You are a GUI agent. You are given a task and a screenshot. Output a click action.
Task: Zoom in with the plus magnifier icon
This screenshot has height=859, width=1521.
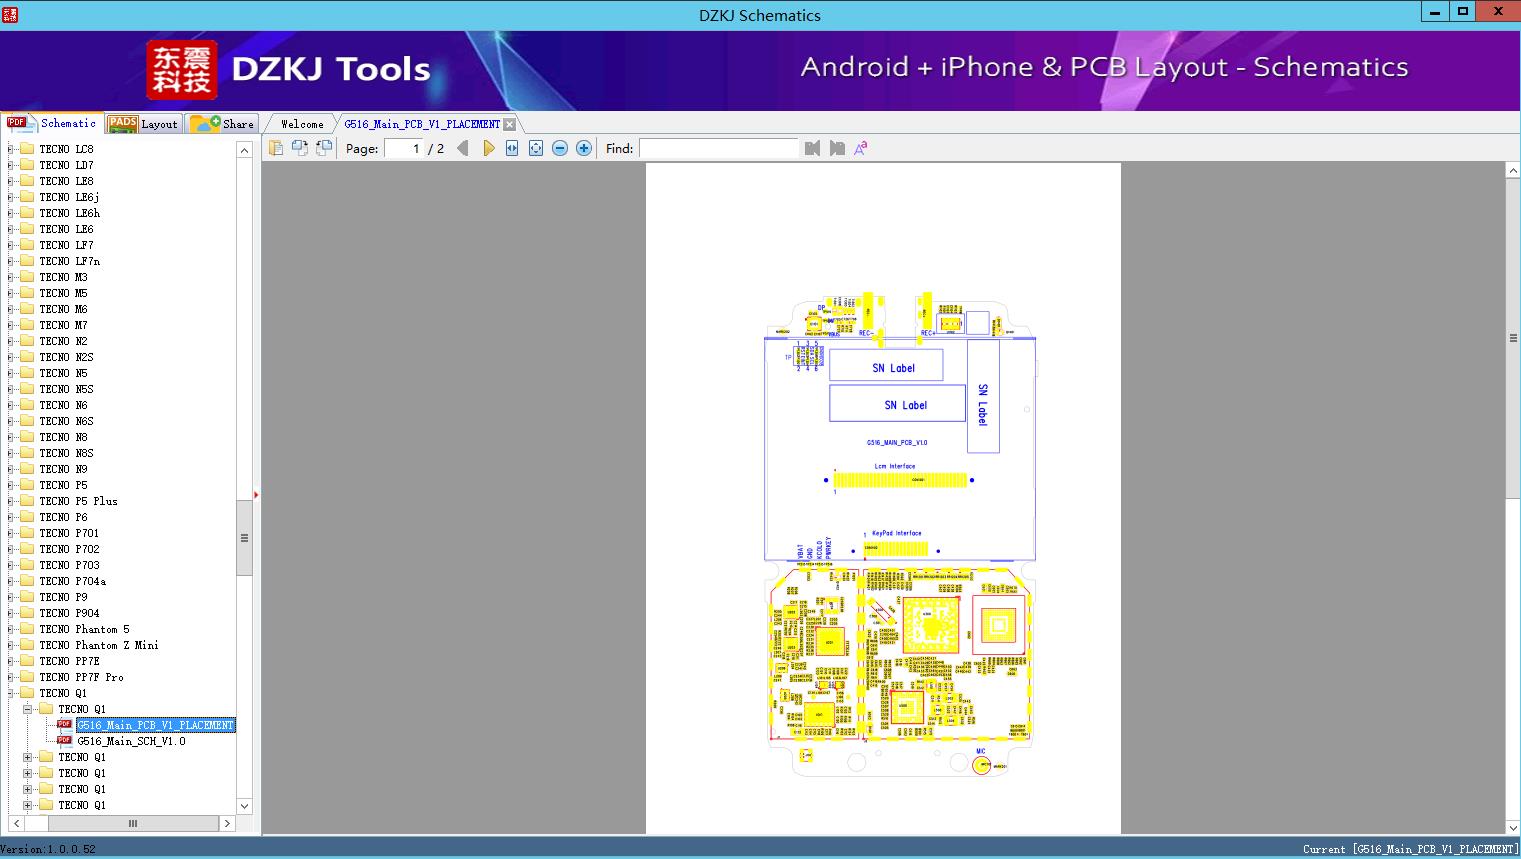pyautogui.click(x=584, y=148)
